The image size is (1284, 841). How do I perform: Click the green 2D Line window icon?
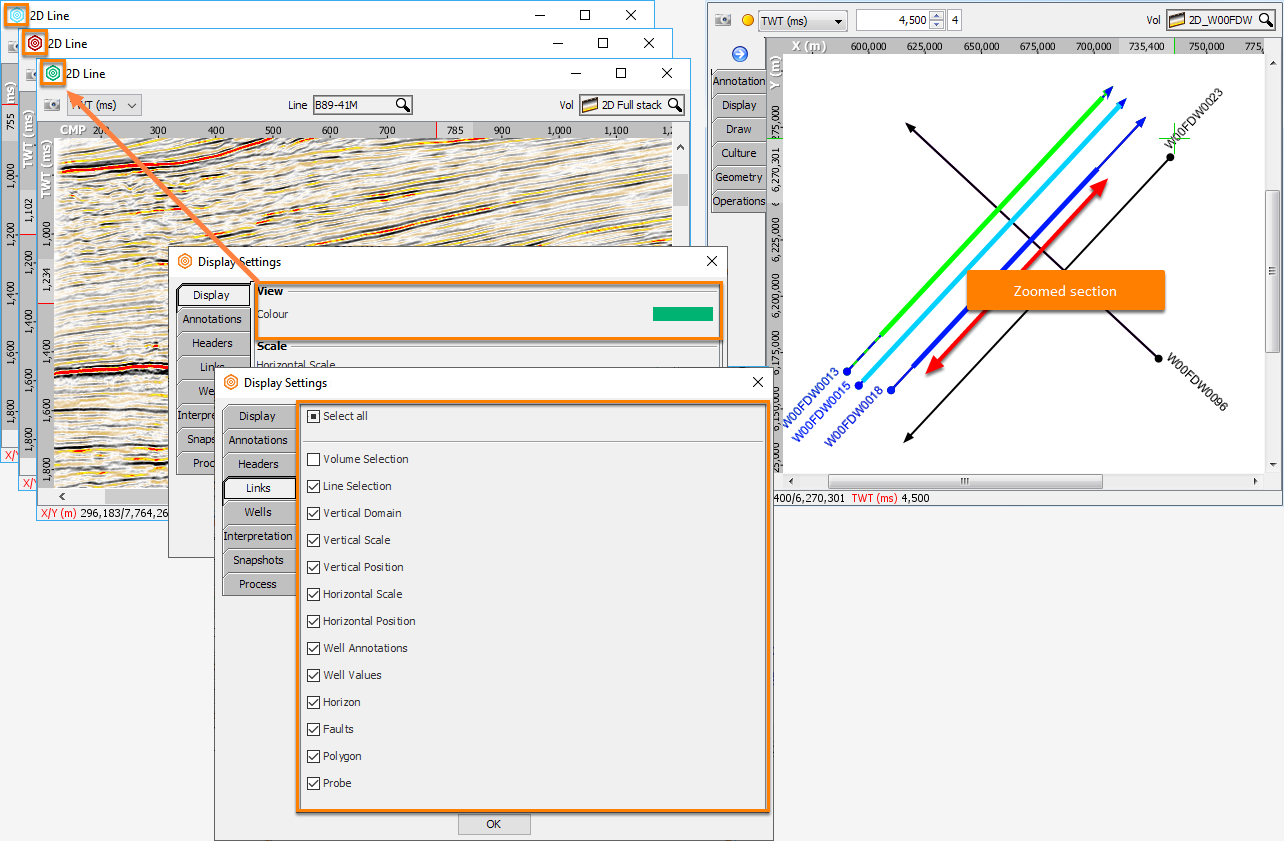click(x=53, y=73)
